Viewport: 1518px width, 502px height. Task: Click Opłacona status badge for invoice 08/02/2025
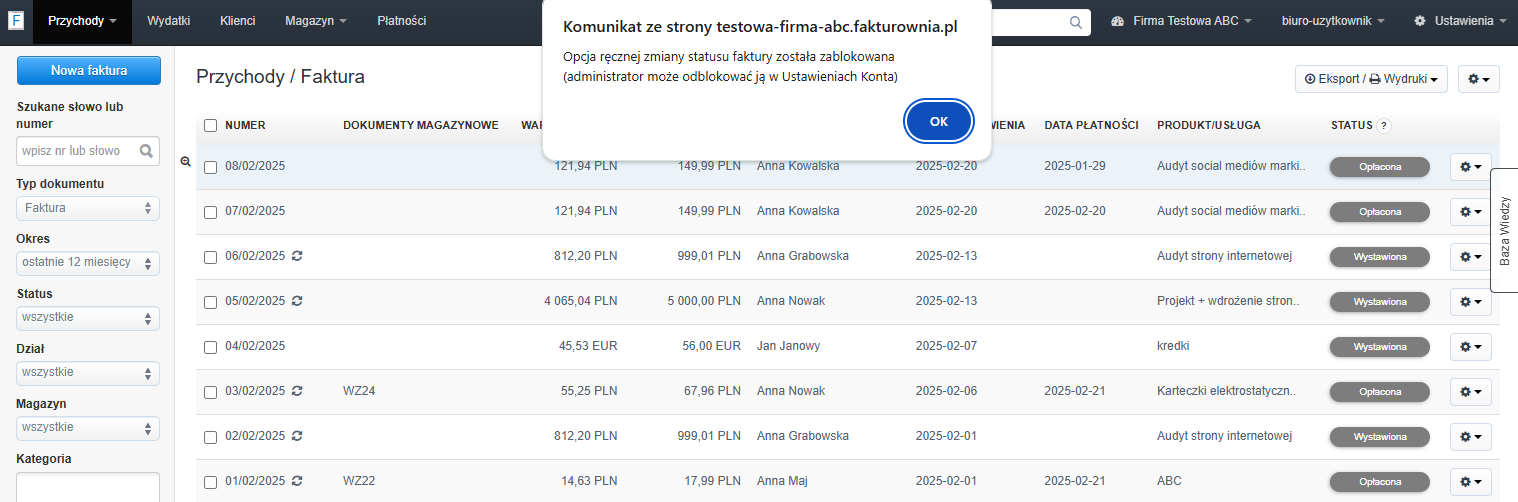[1379, 167]
